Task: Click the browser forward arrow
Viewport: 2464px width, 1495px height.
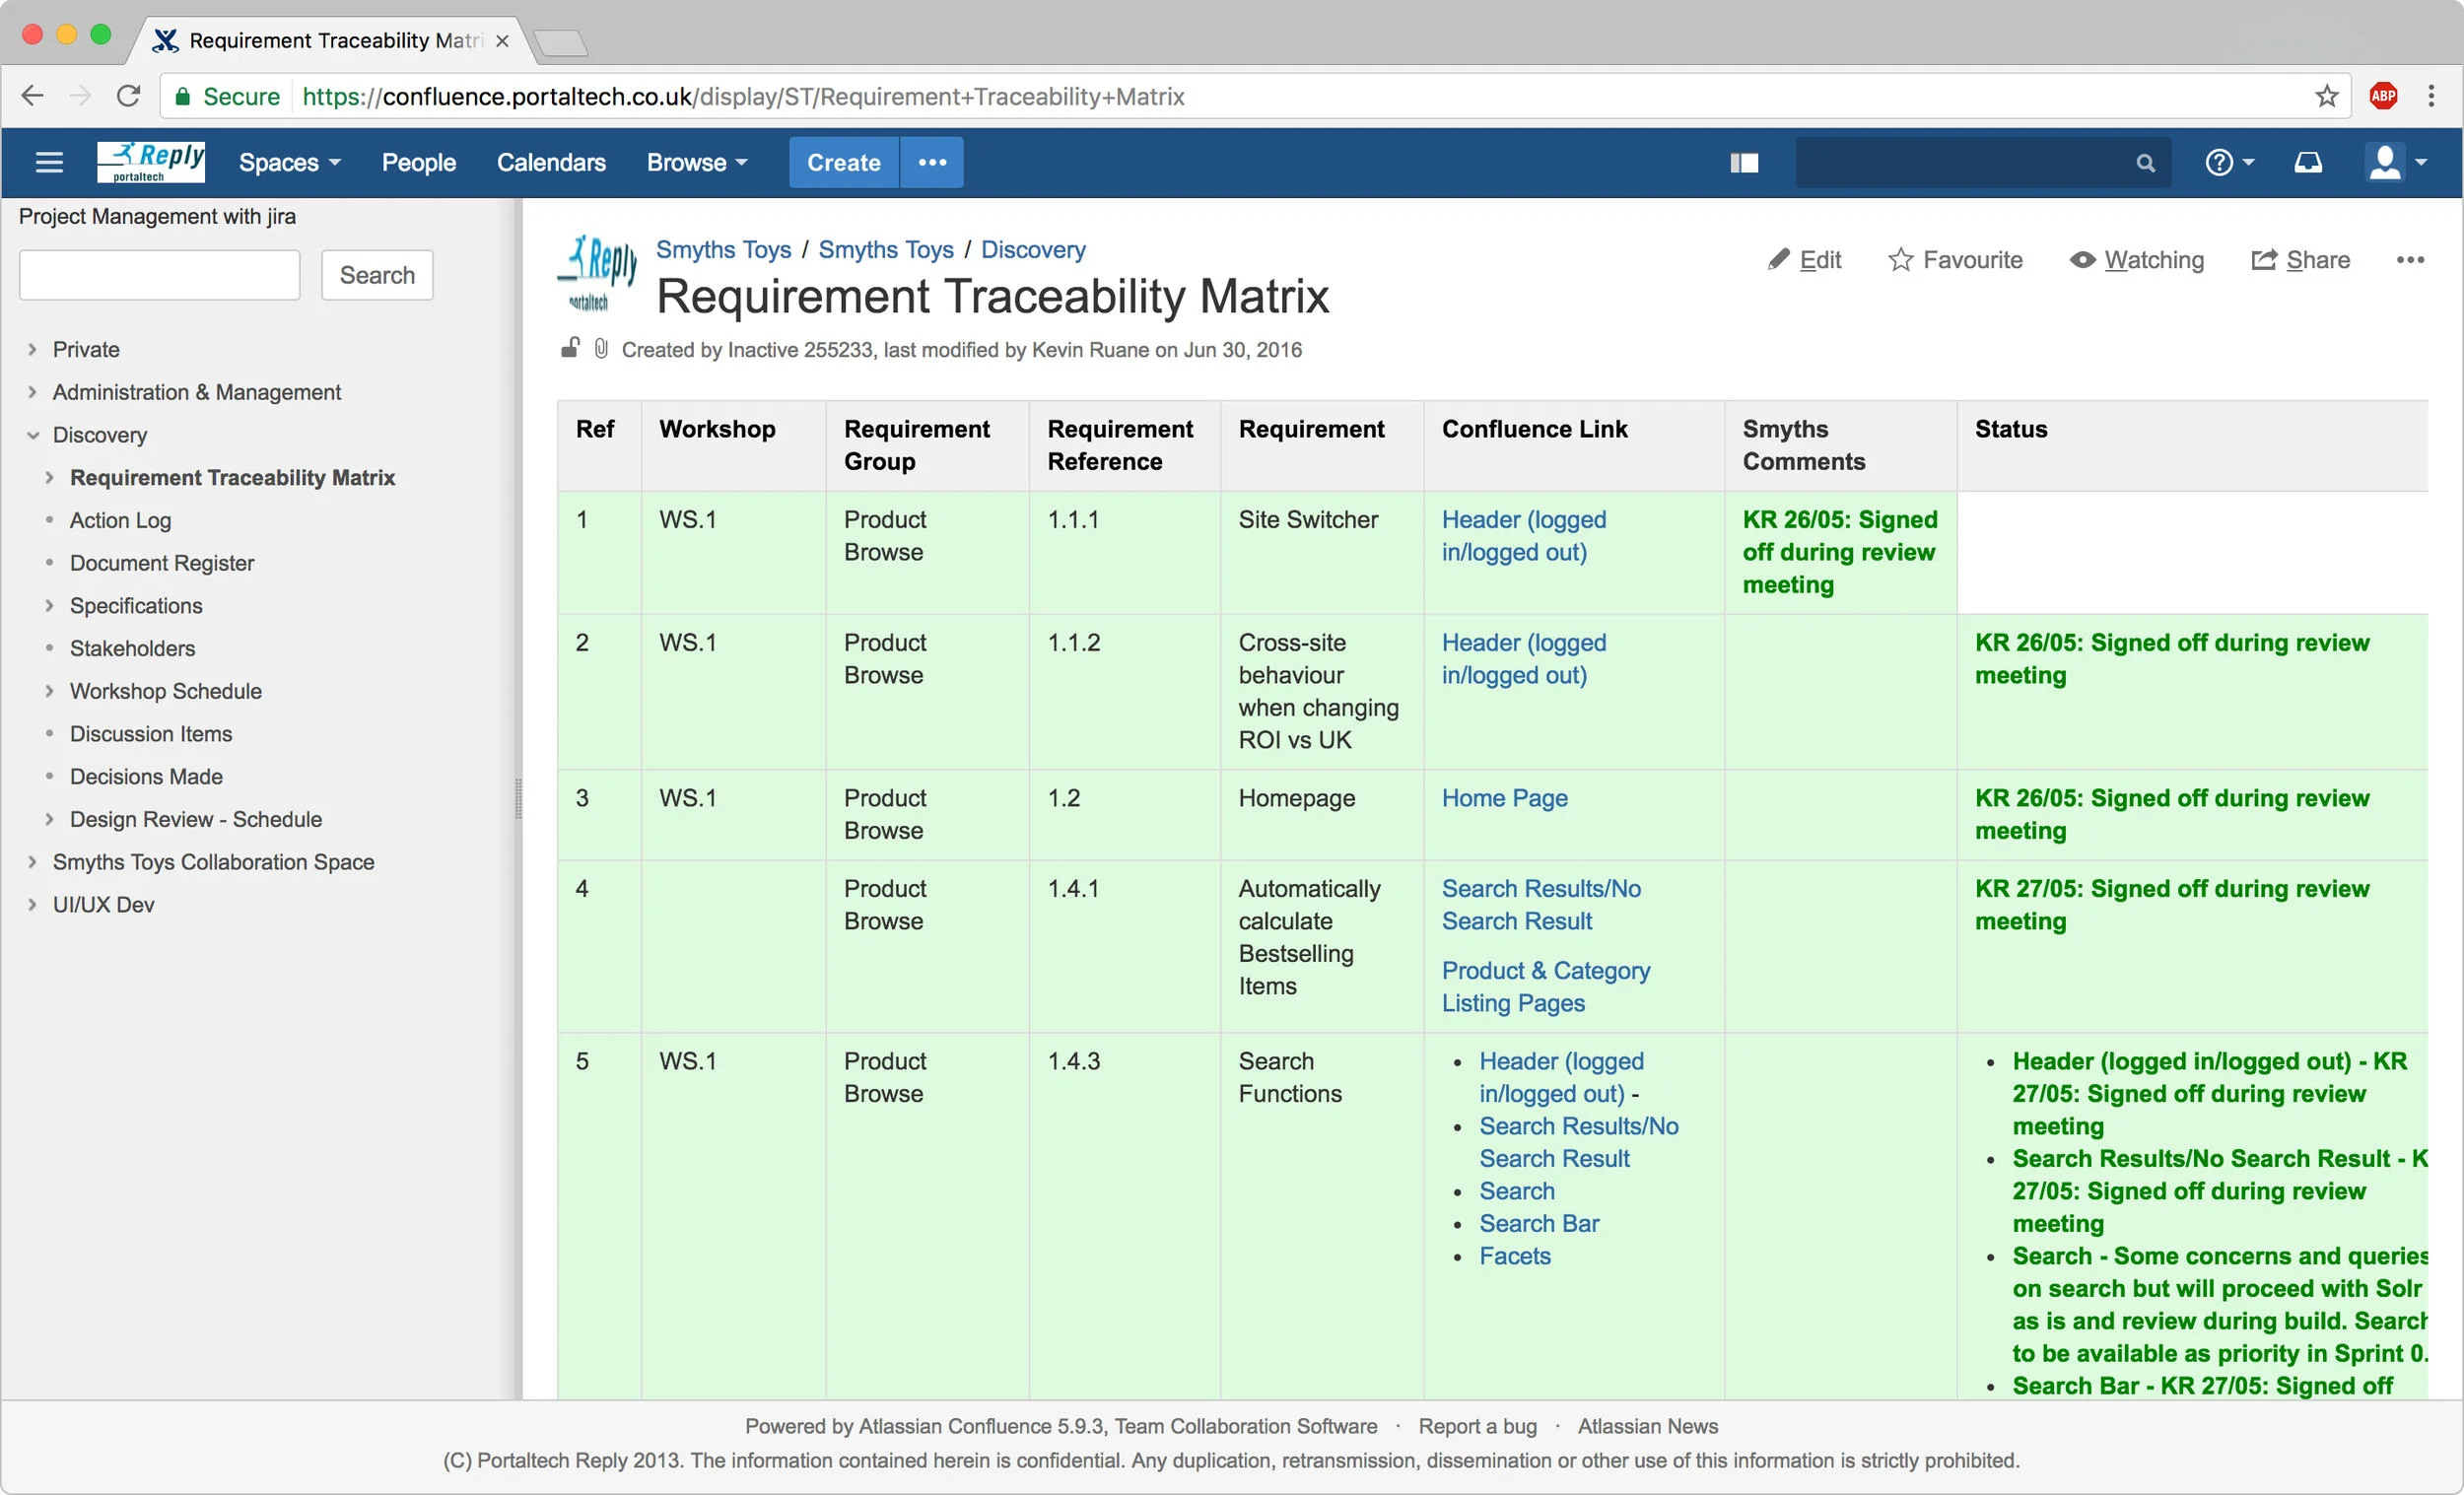Action: pos(81,96)
